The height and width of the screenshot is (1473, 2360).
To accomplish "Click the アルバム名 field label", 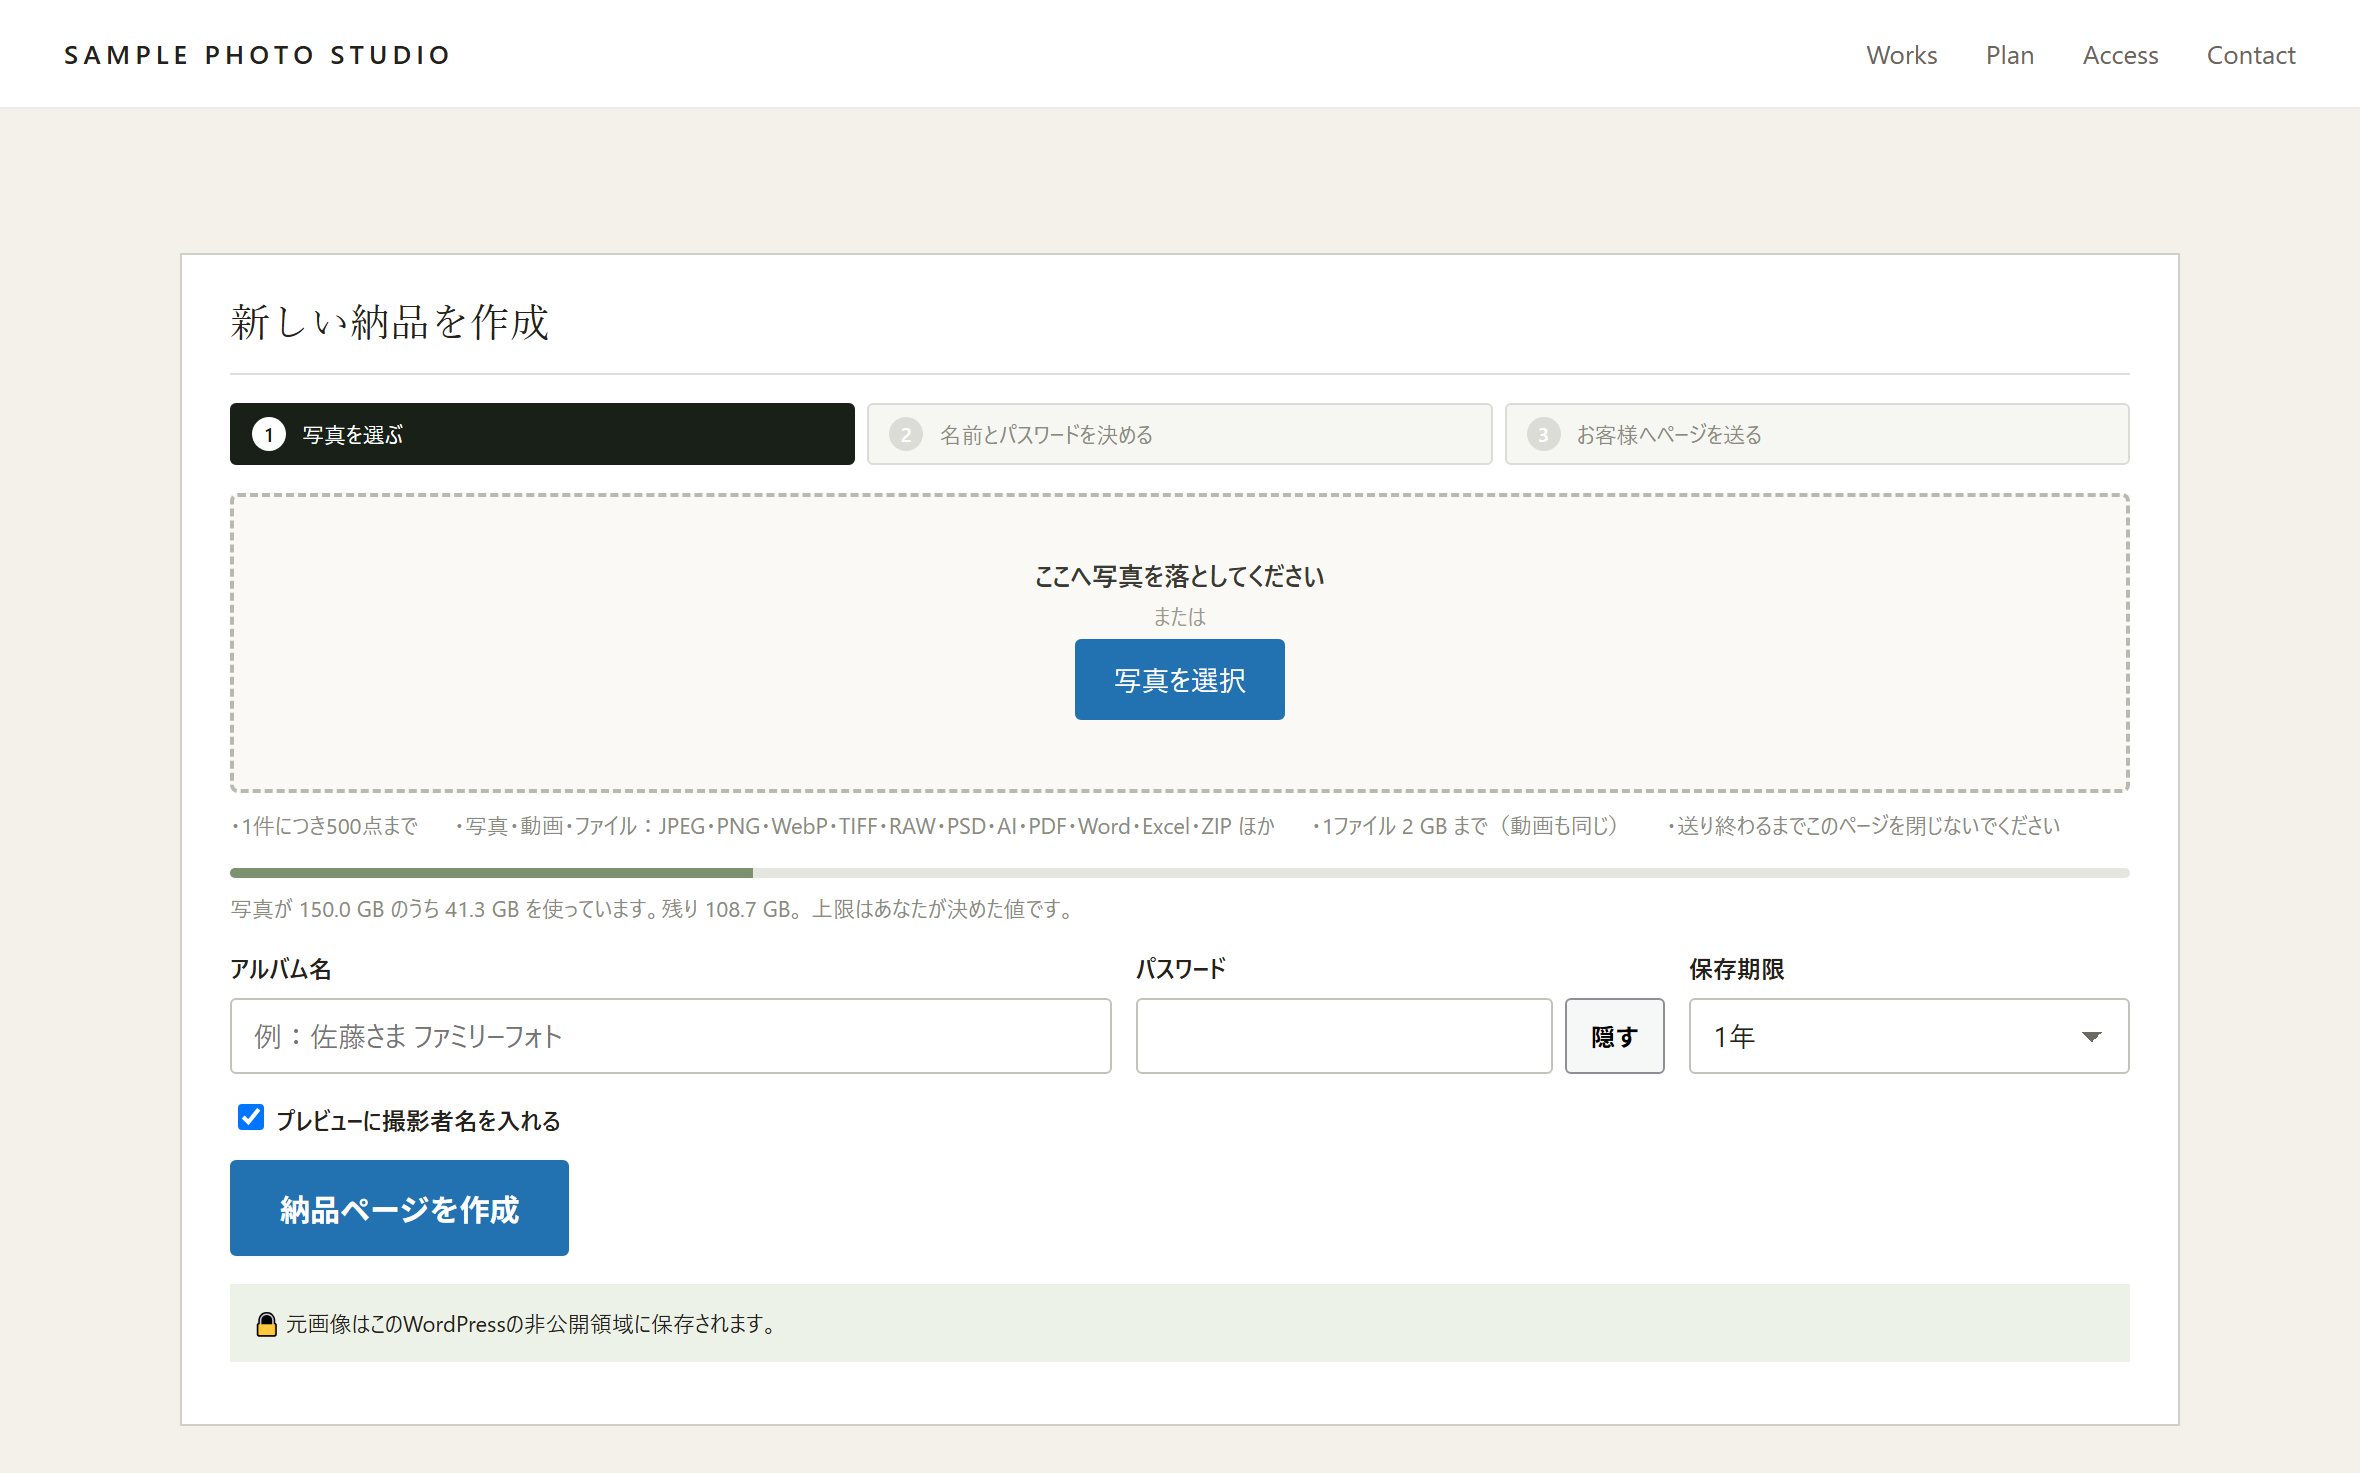I will point(280,969).
